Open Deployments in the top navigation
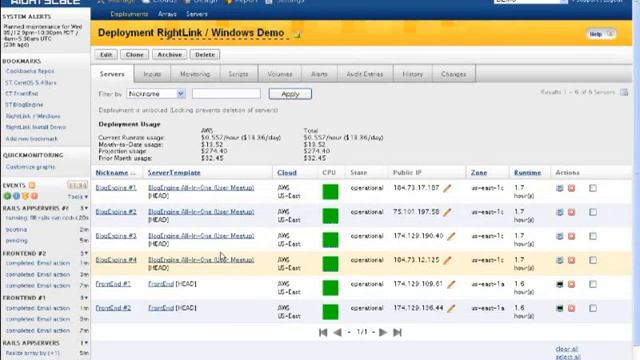The image size is (640, 360). pos(129,14)
